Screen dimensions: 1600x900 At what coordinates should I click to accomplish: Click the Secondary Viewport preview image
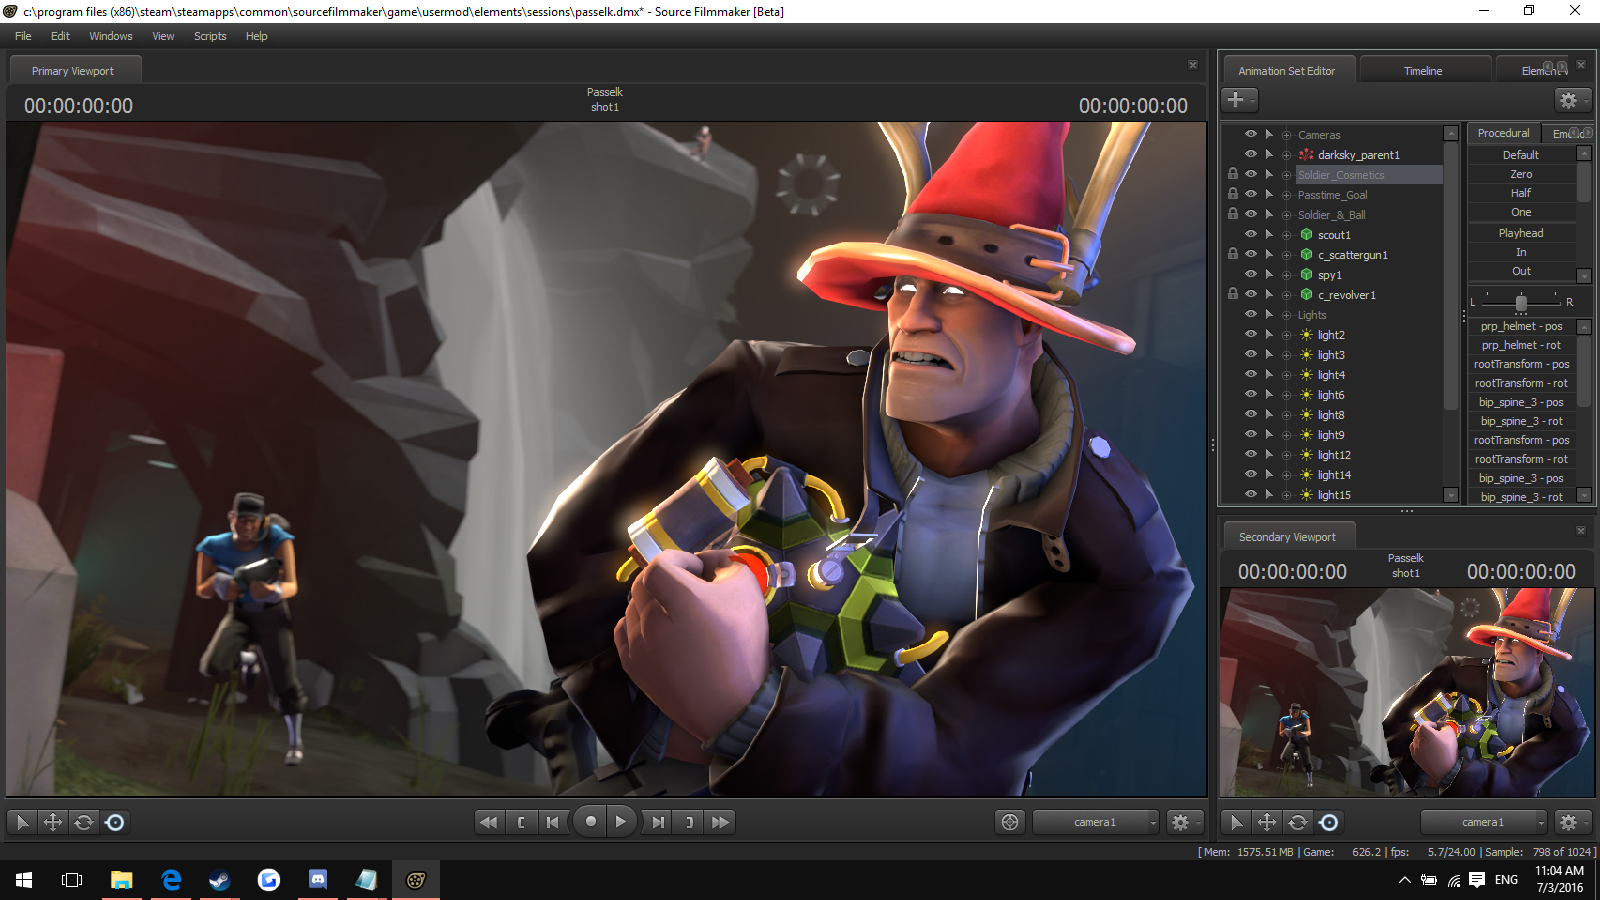pos(1407,692)
